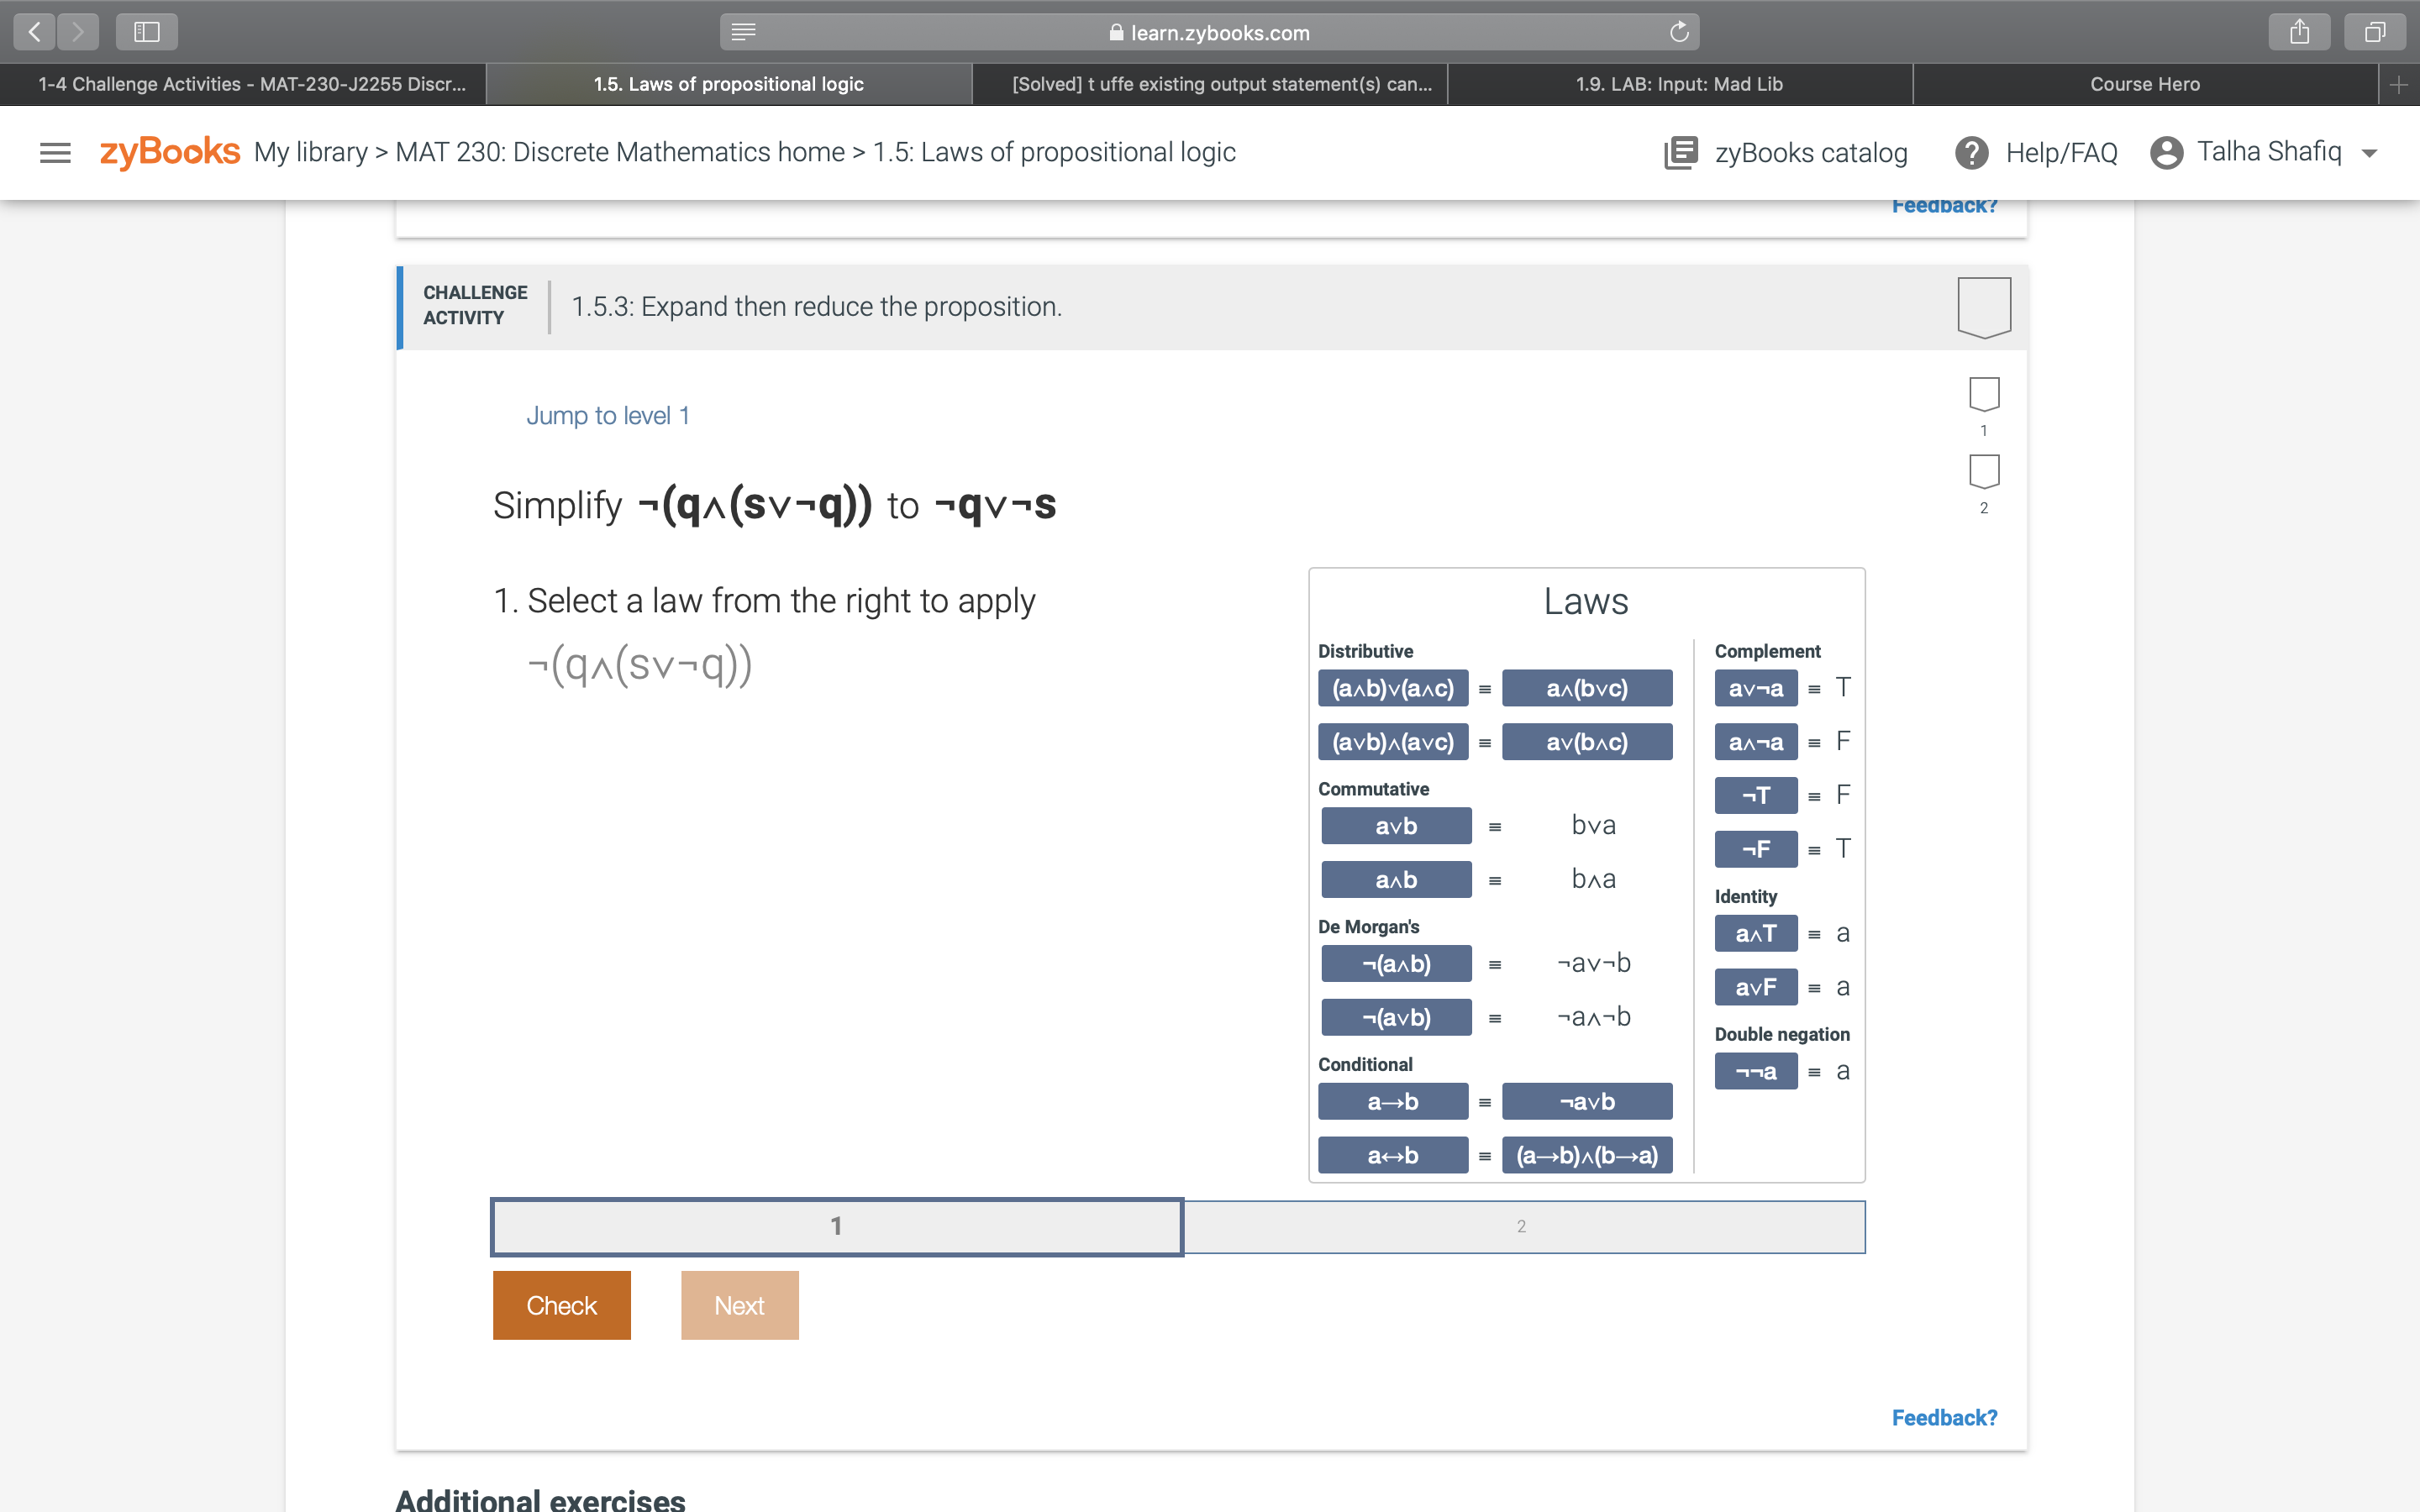Click the zyBooks logo
The width and height of the screenshot is (2420, 1512).
click(x=168, y=152)
